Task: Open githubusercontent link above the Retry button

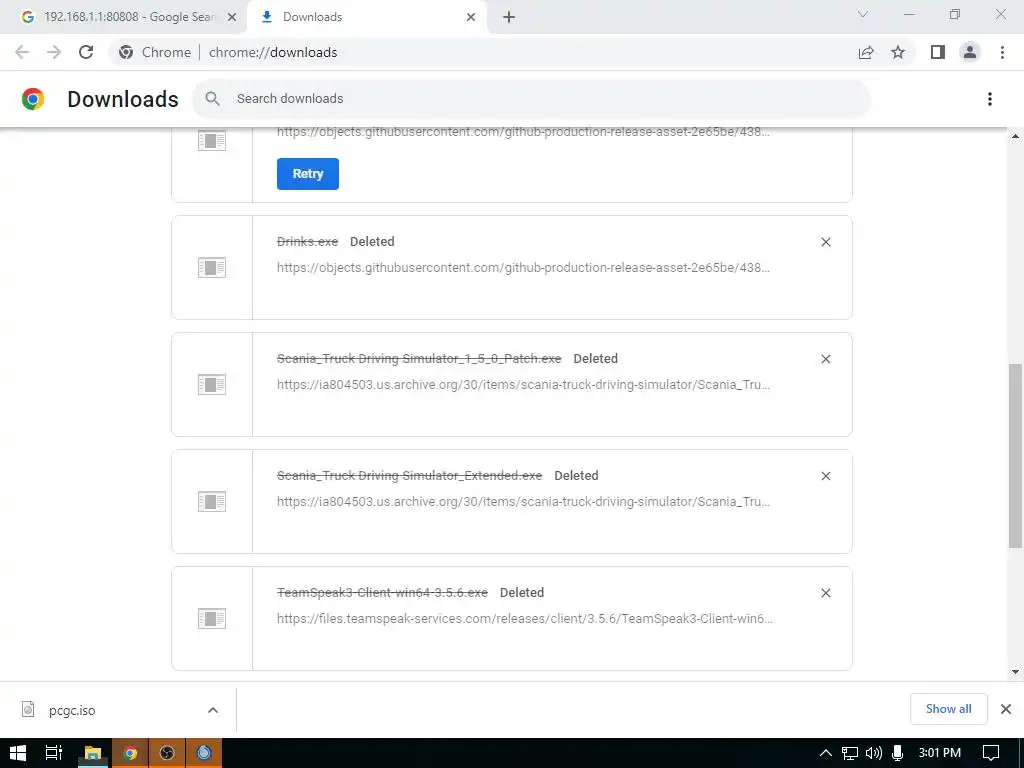Action: [523, 133]
